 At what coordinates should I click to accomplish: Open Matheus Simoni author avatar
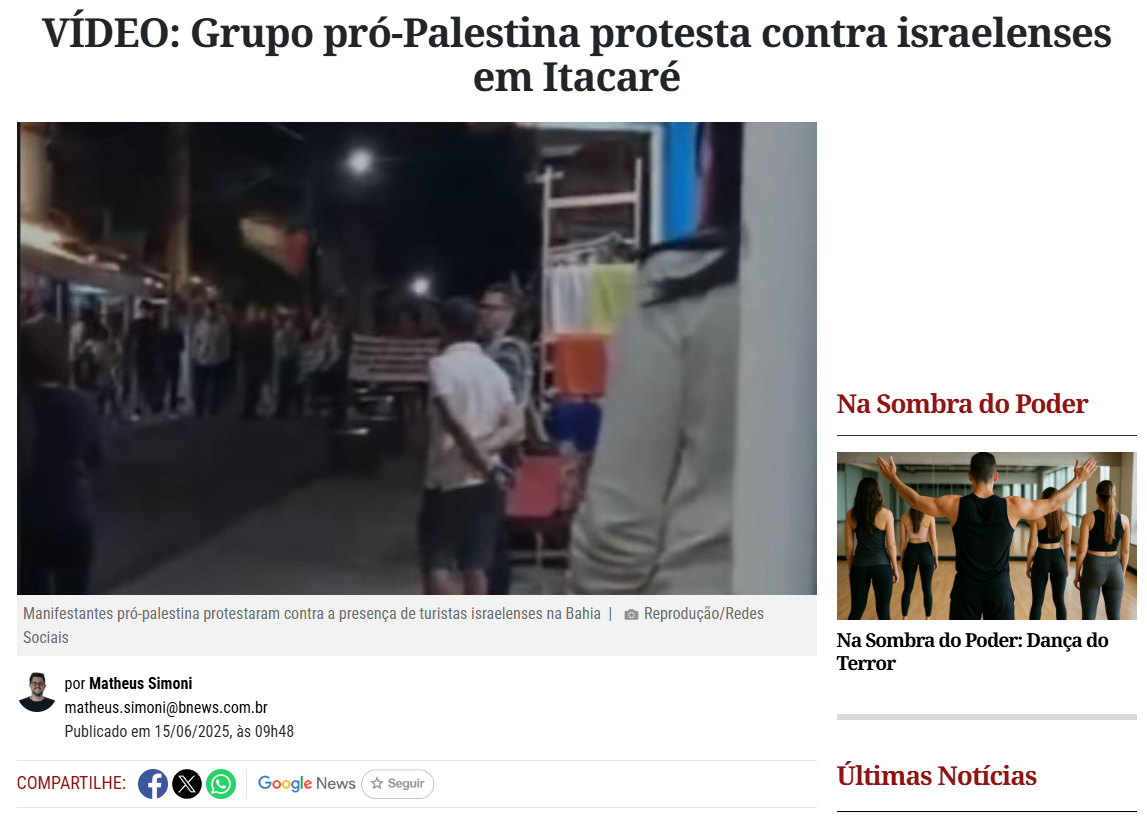point(37,692)
